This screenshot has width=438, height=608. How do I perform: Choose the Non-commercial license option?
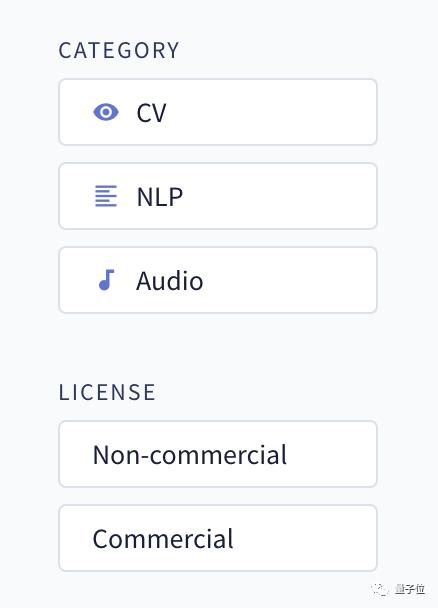[x=218, y=454]
